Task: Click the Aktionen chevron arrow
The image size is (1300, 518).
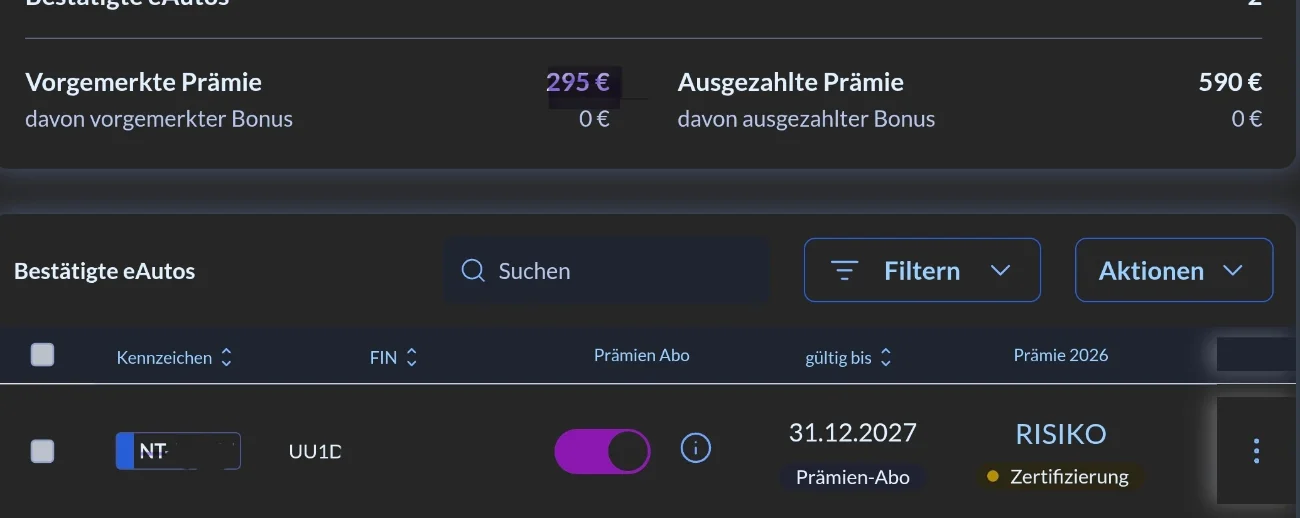Action: pyautogui.click(x=1232, y=271)
